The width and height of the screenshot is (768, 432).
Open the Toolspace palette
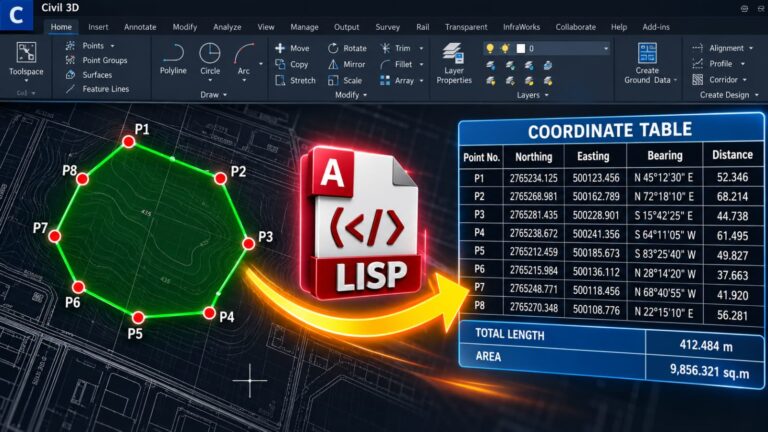(x=26, y=58)
